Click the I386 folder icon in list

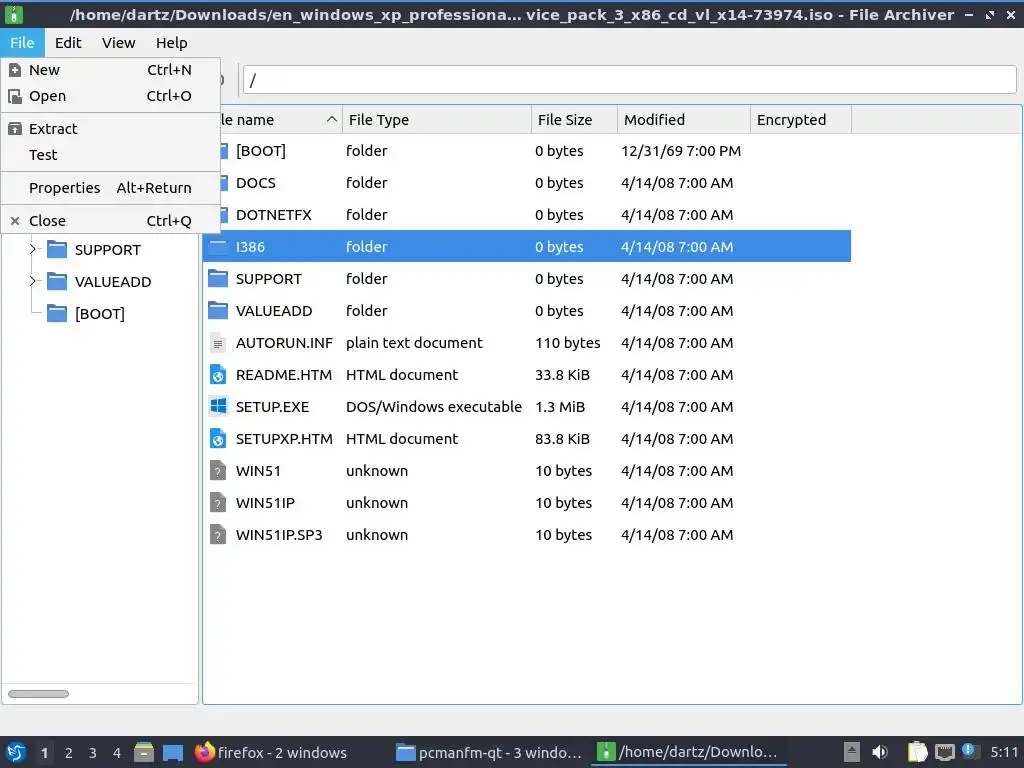tap(217, 247)
